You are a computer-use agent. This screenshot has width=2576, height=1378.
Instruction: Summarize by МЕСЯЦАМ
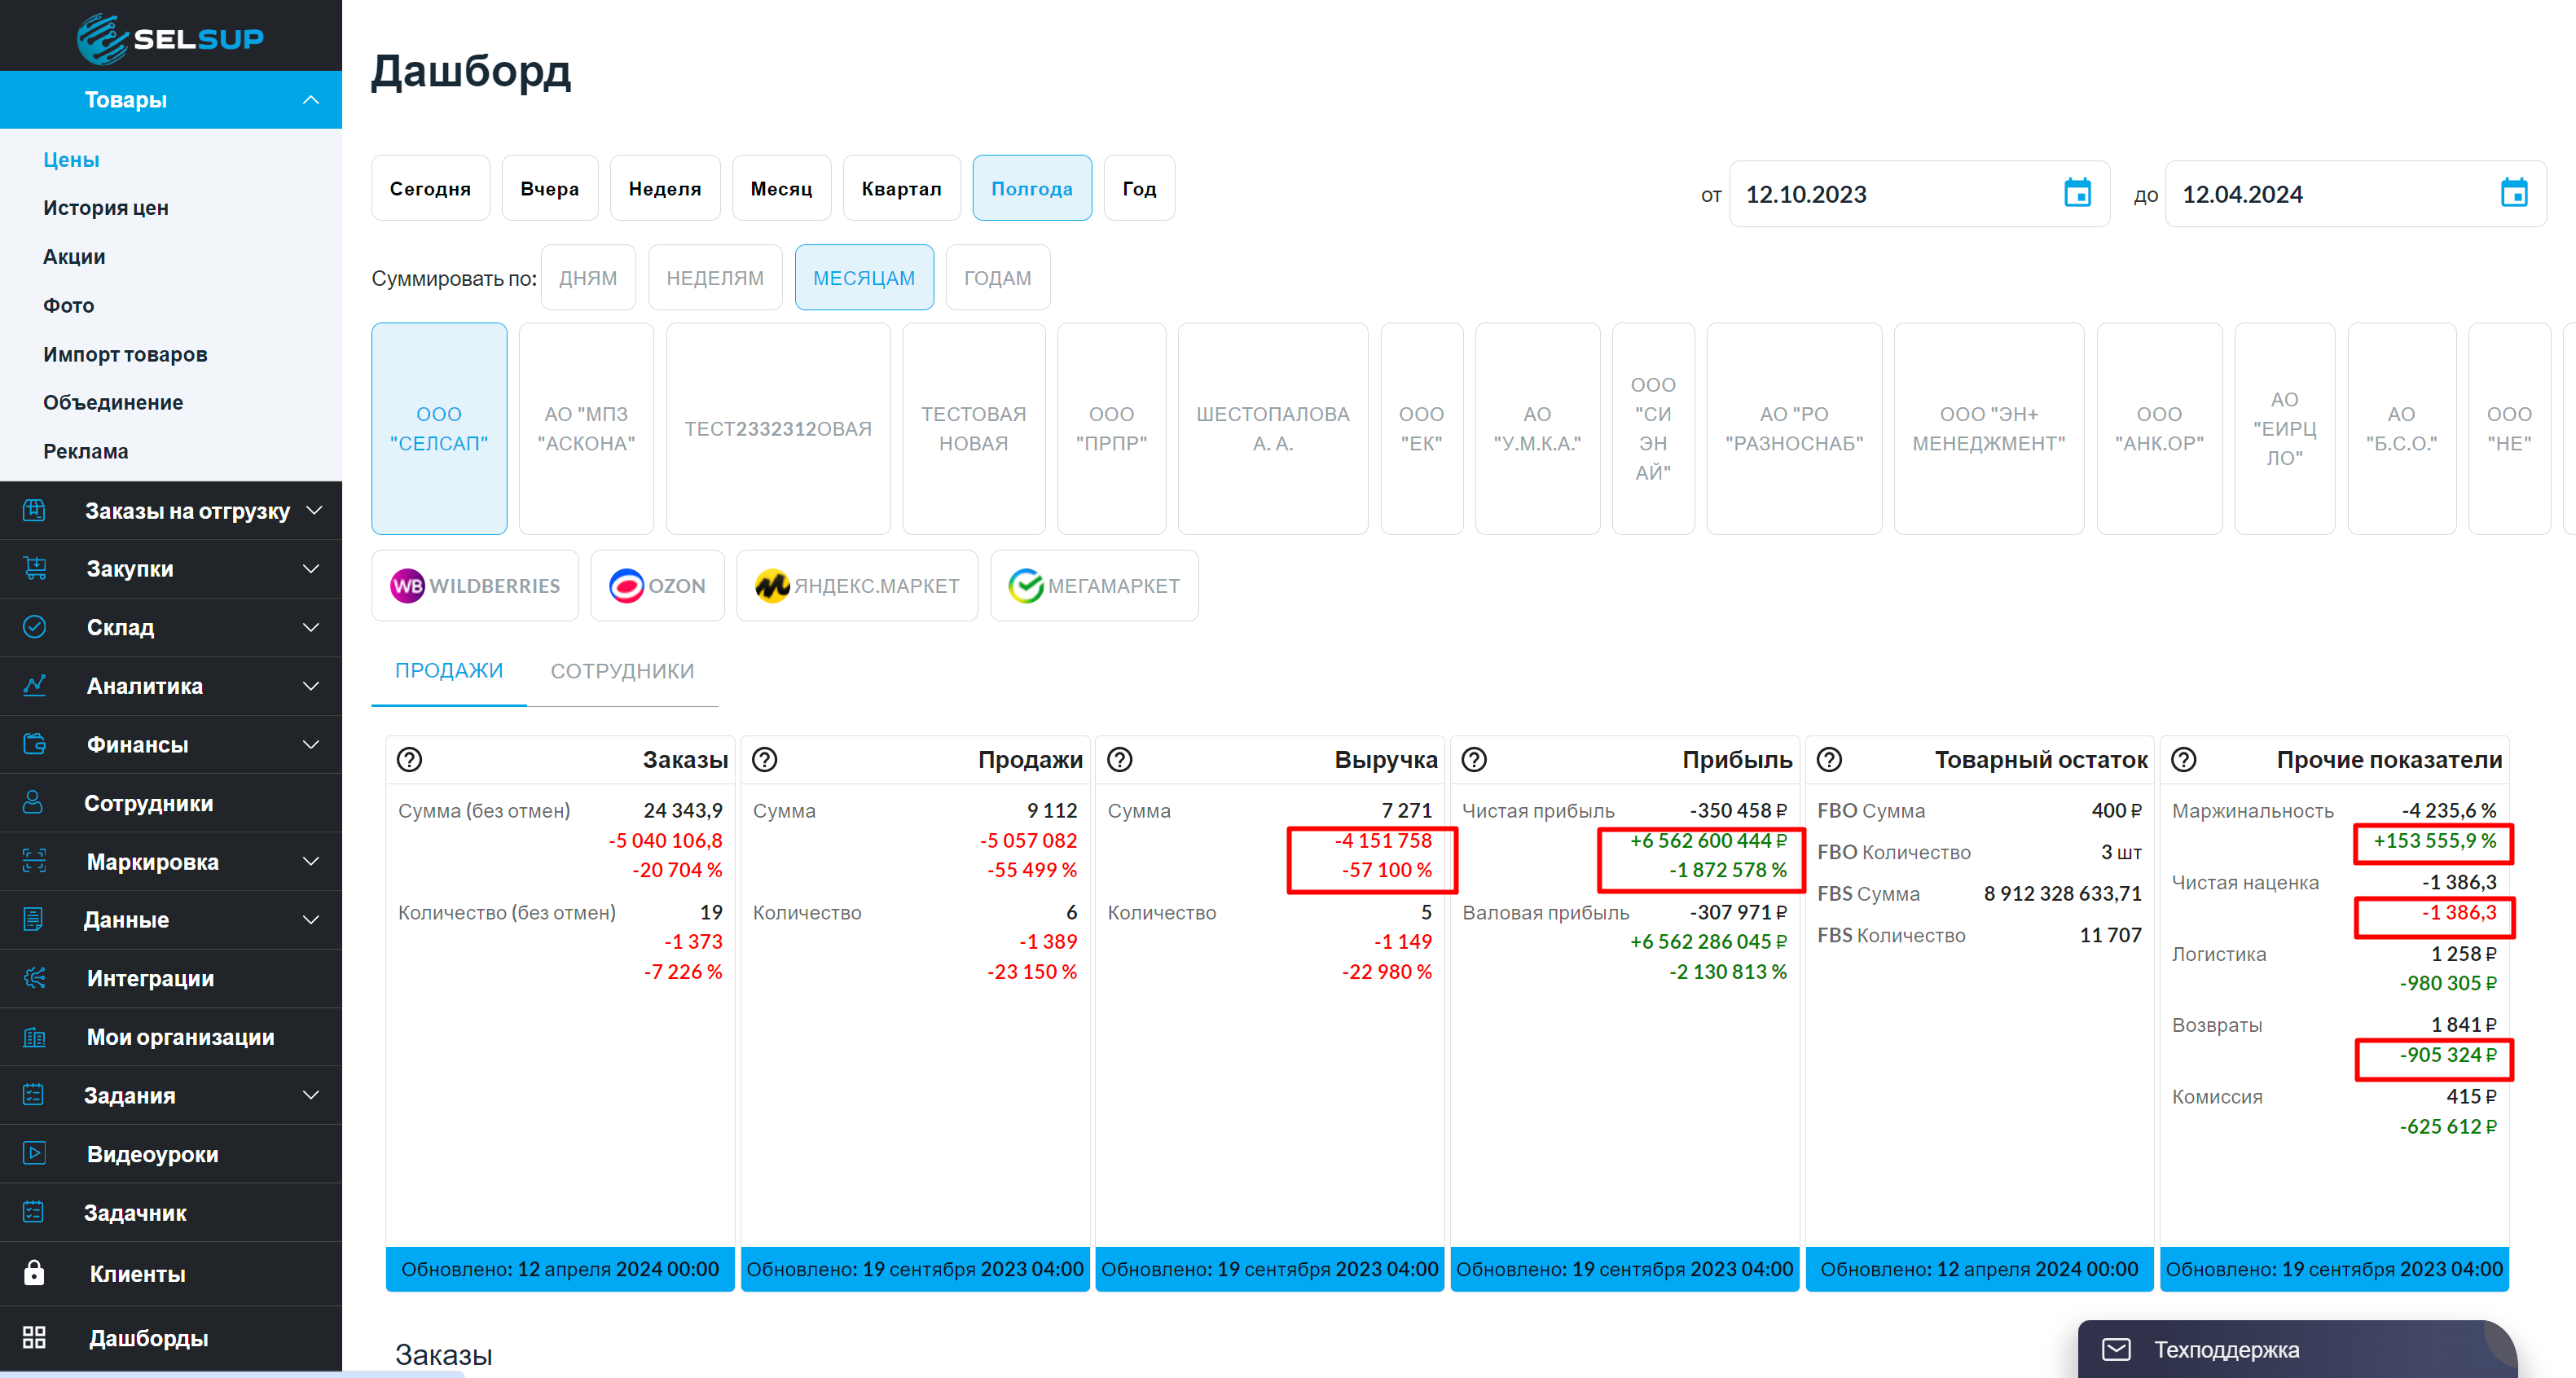(864, 278)
